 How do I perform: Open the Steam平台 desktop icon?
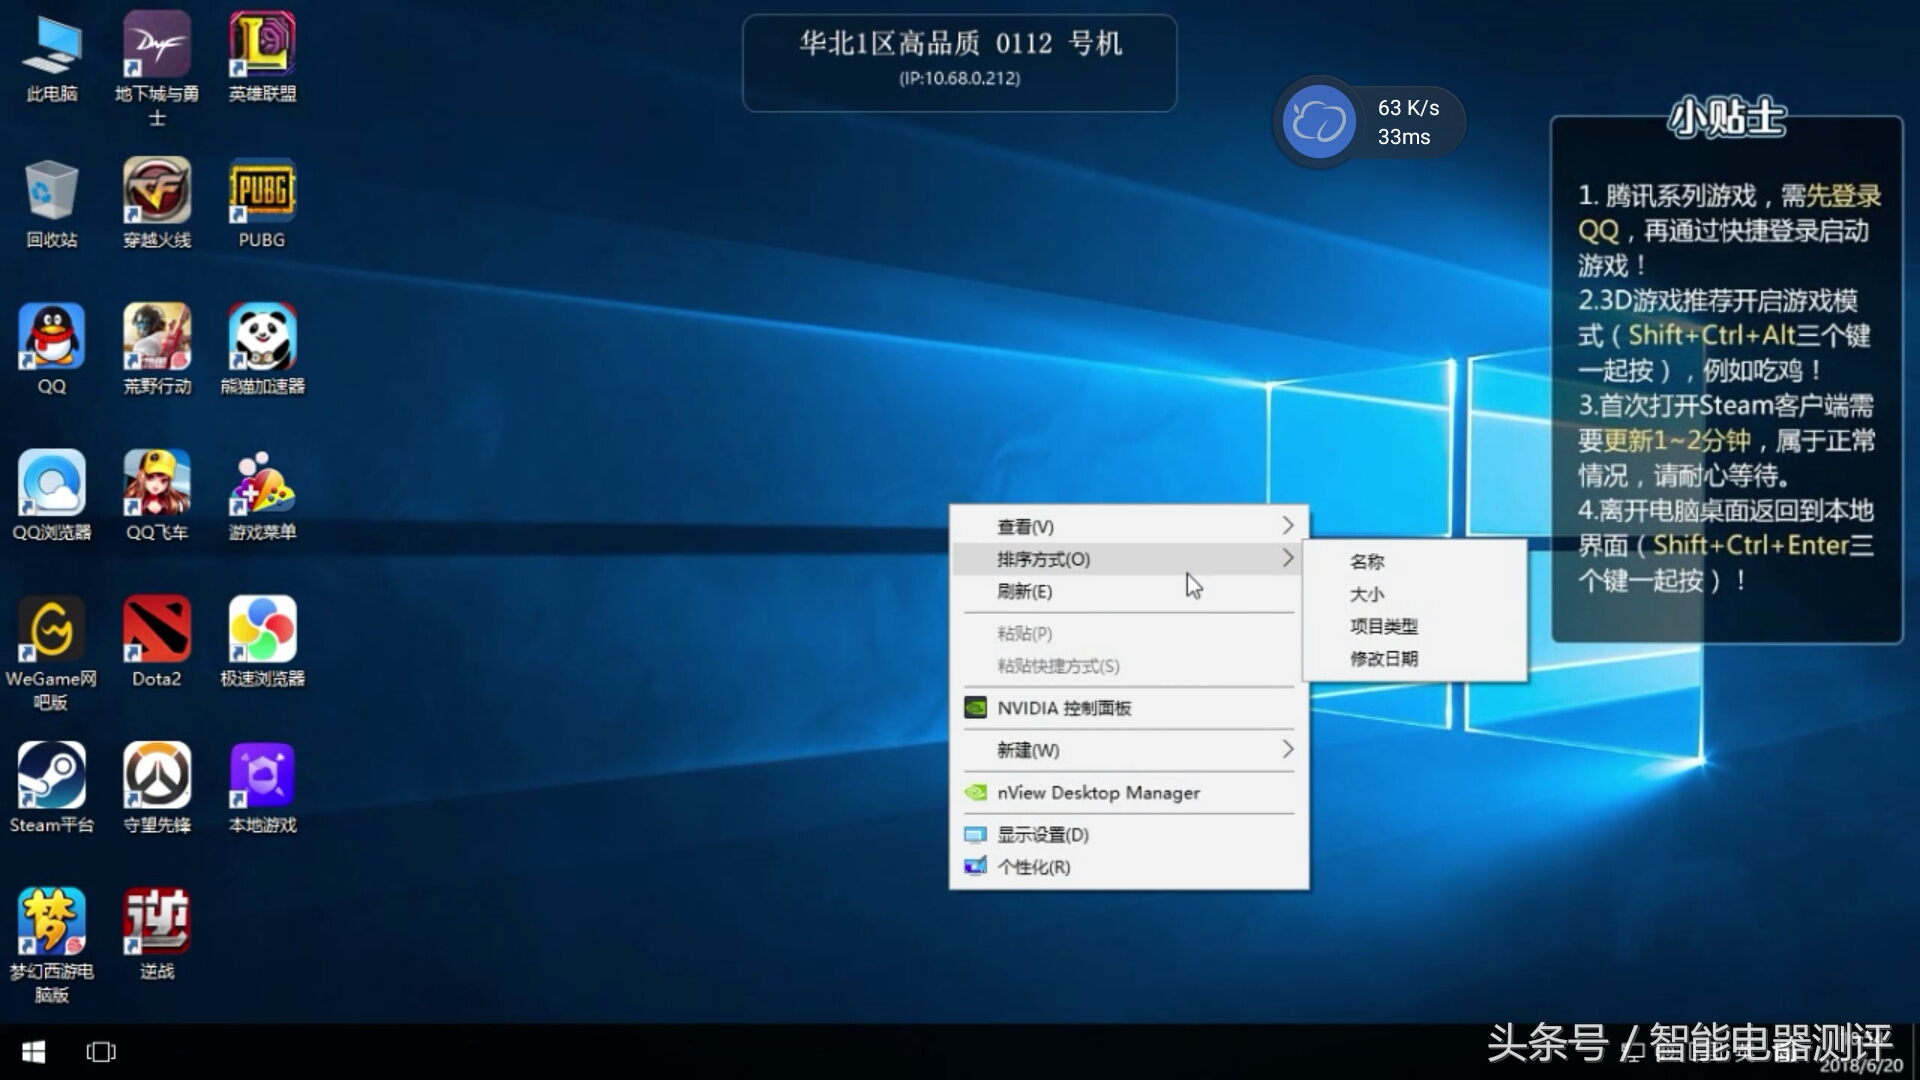(x=51, y=776)
